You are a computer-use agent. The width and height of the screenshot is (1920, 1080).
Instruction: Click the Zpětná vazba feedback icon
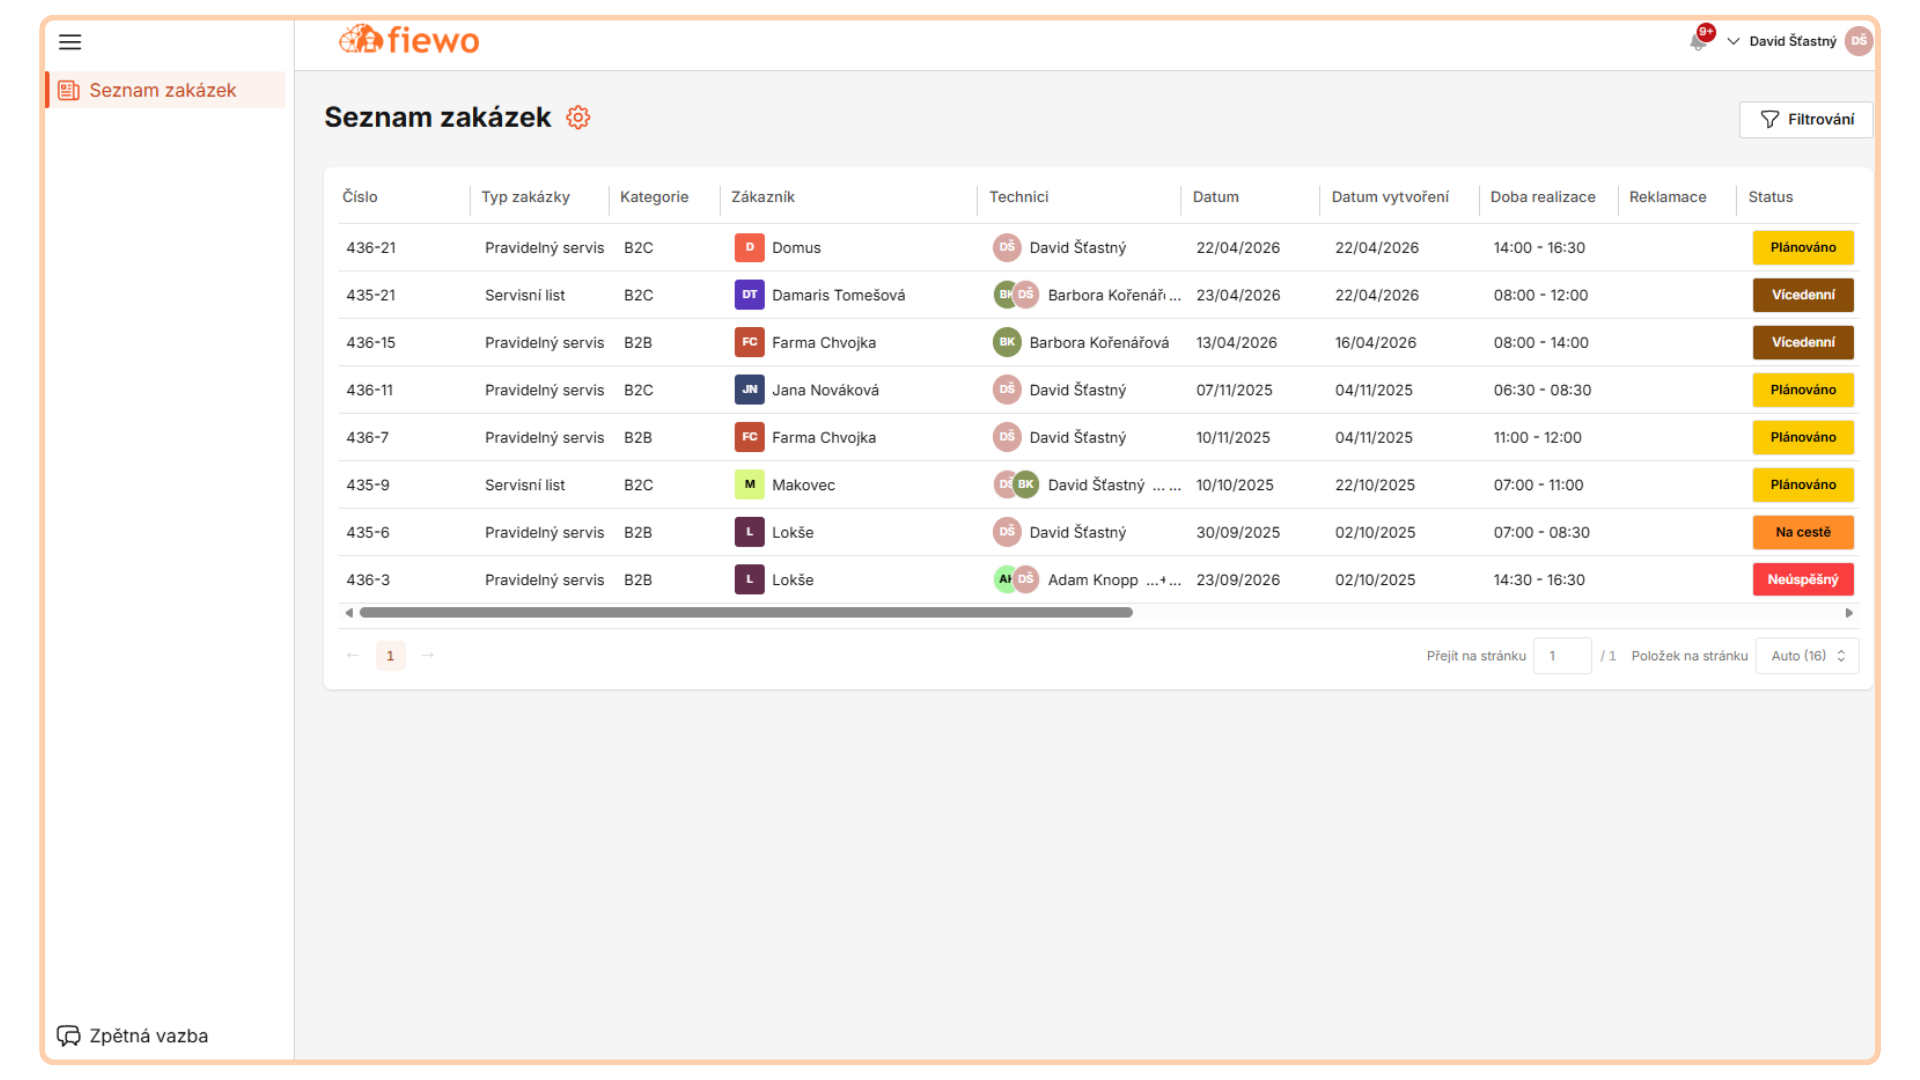(68, 1036)
